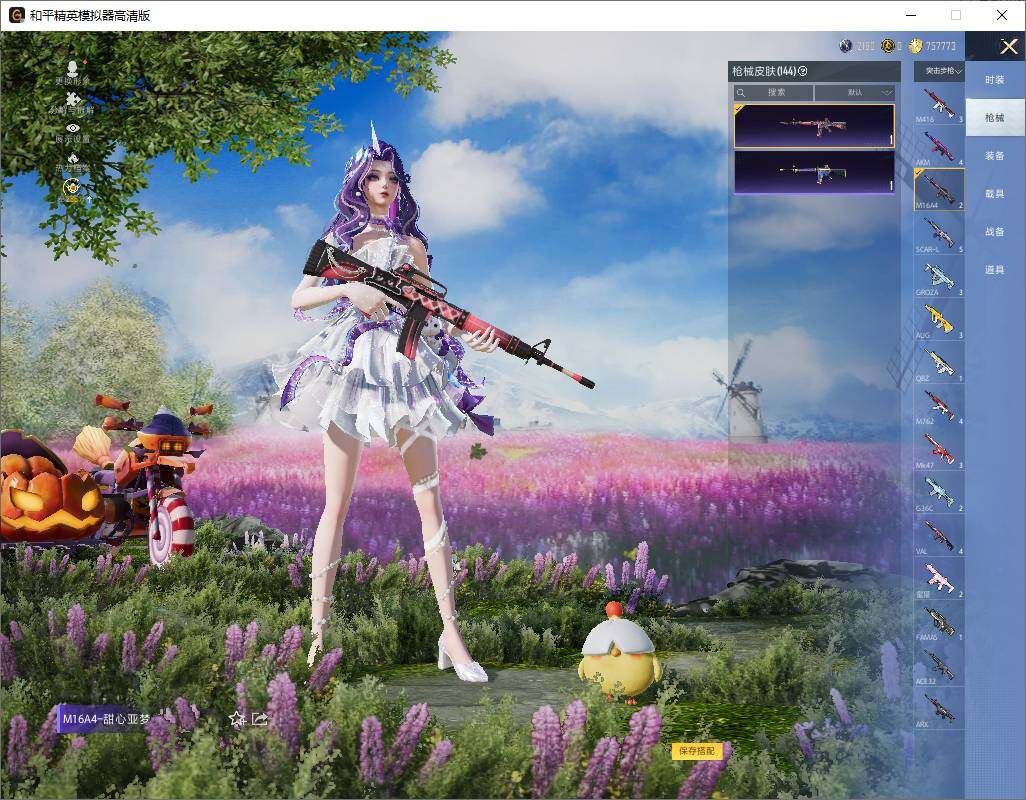
Task: Switch to the 战备 tab
Action: [x=995, y=232]
